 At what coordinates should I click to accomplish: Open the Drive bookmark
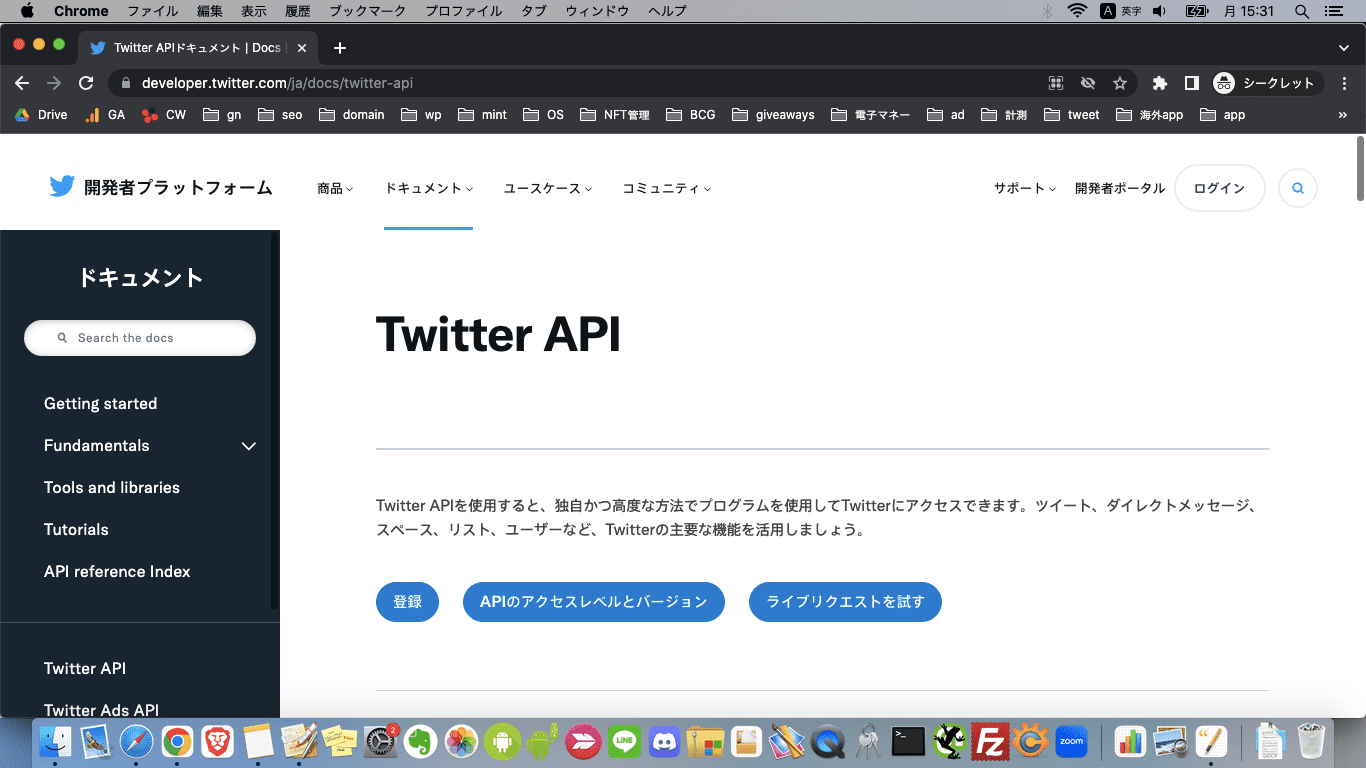click(x=41, y=115)
